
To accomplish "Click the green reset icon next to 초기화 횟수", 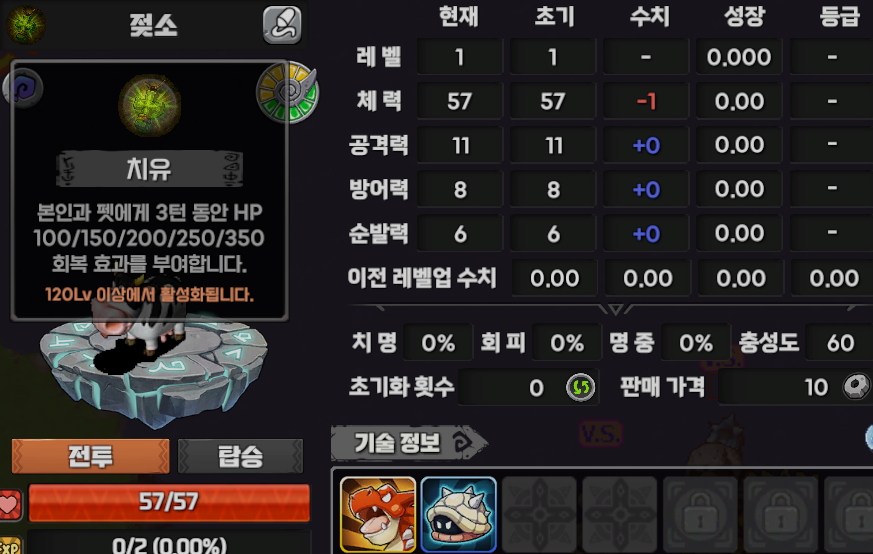I will (x=580, y=387).
